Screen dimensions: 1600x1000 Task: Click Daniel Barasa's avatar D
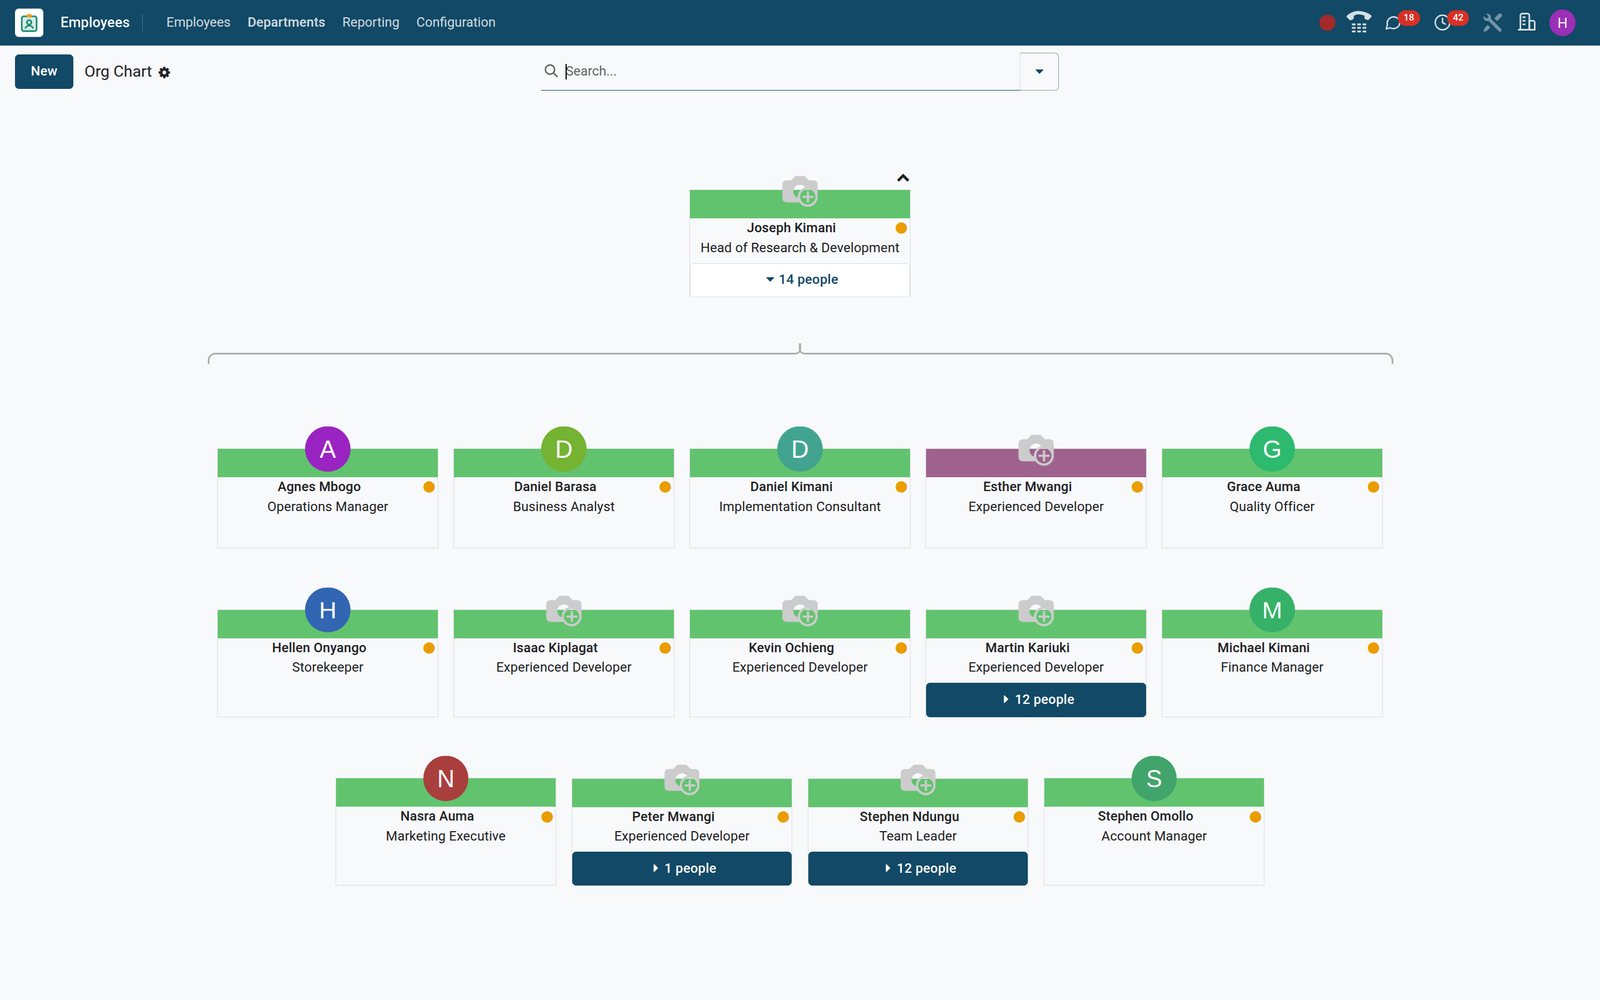(x=563, y=449)
